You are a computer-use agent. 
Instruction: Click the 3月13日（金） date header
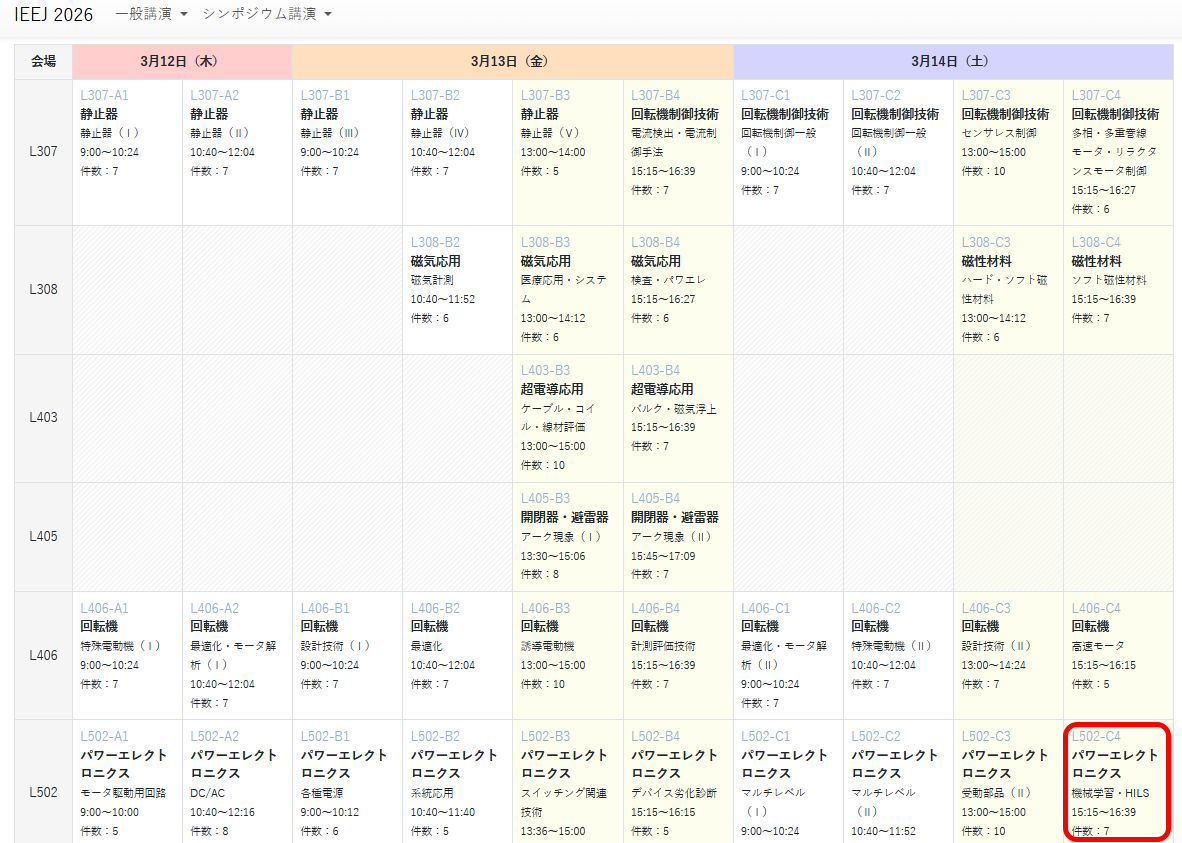point(512,61)
